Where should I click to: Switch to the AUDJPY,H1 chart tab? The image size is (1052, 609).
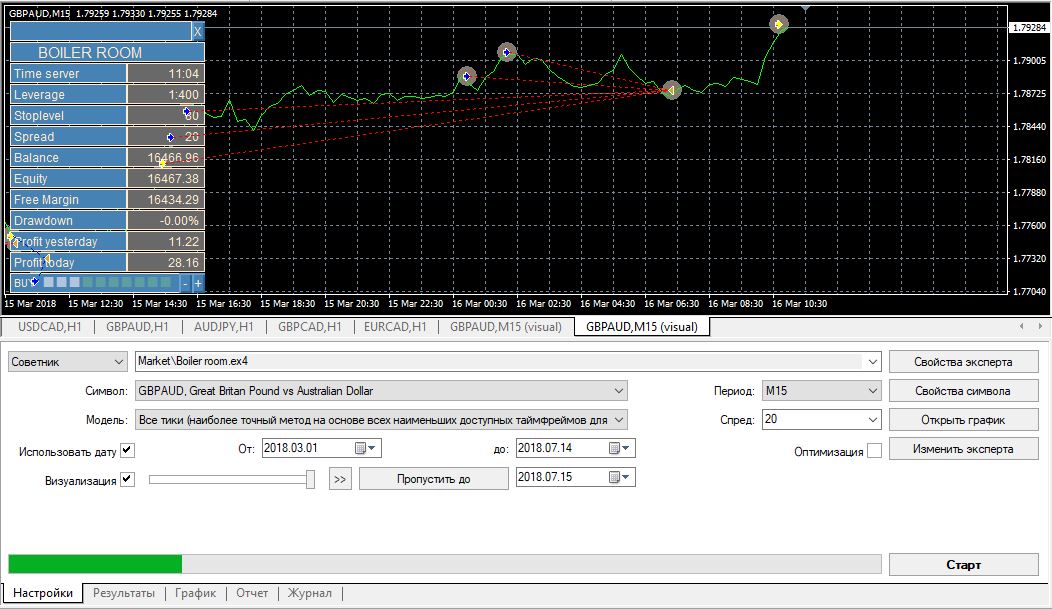coord(223,327)
